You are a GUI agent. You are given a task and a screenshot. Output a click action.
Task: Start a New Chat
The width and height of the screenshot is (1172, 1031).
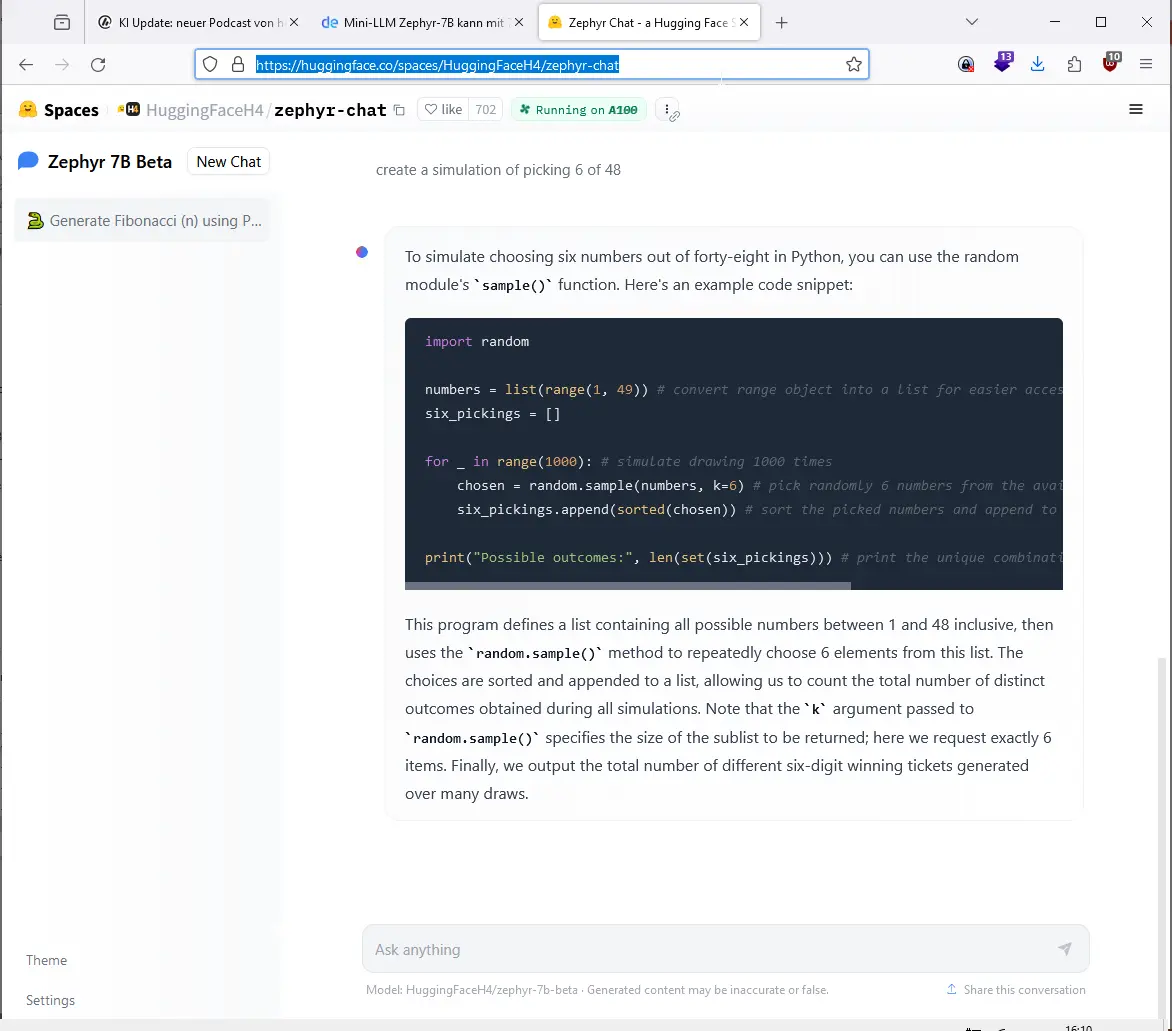pyautogui.click(x=229, y=161)
